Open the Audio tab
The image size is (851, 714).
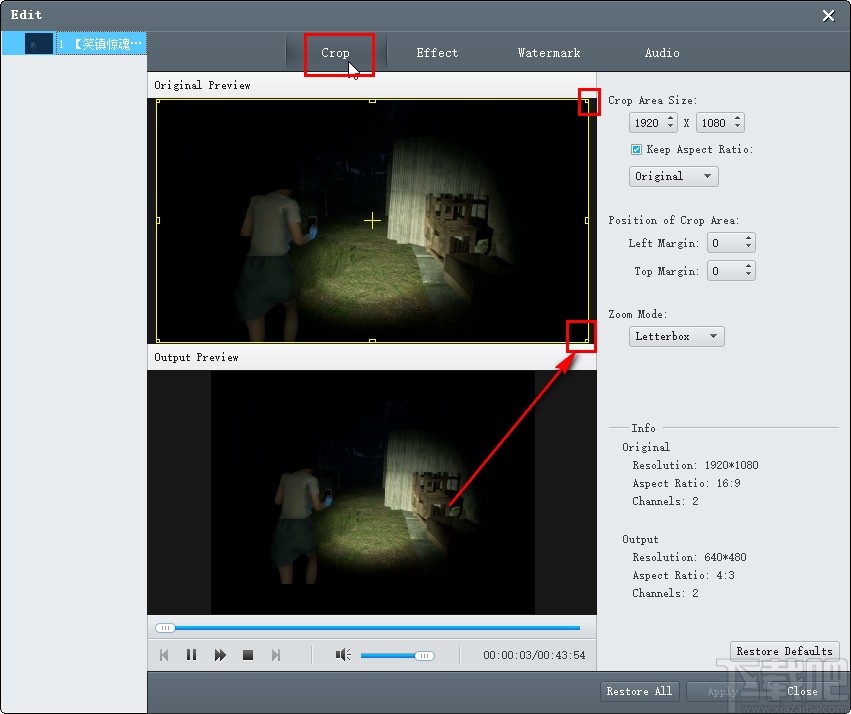point(662,53)
